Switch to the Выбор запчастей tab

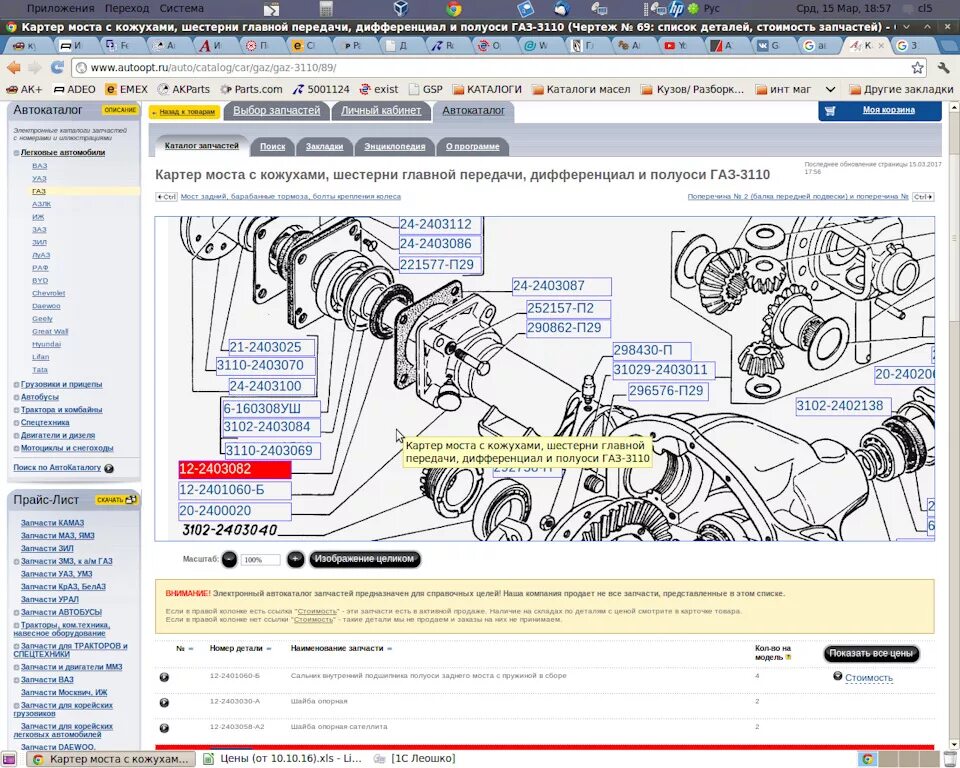click(x=276, y=111)
